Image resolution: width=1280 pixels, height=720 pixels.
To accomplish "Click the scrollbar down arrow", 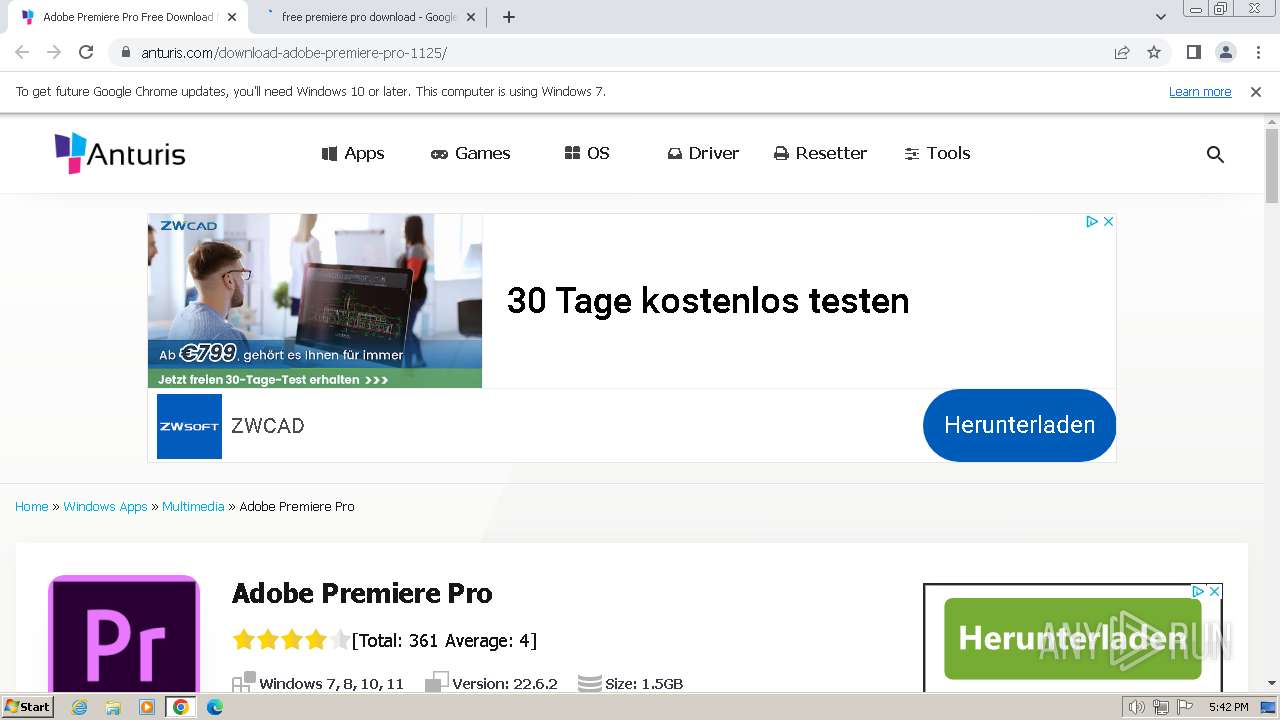I will pos(1272,683).
